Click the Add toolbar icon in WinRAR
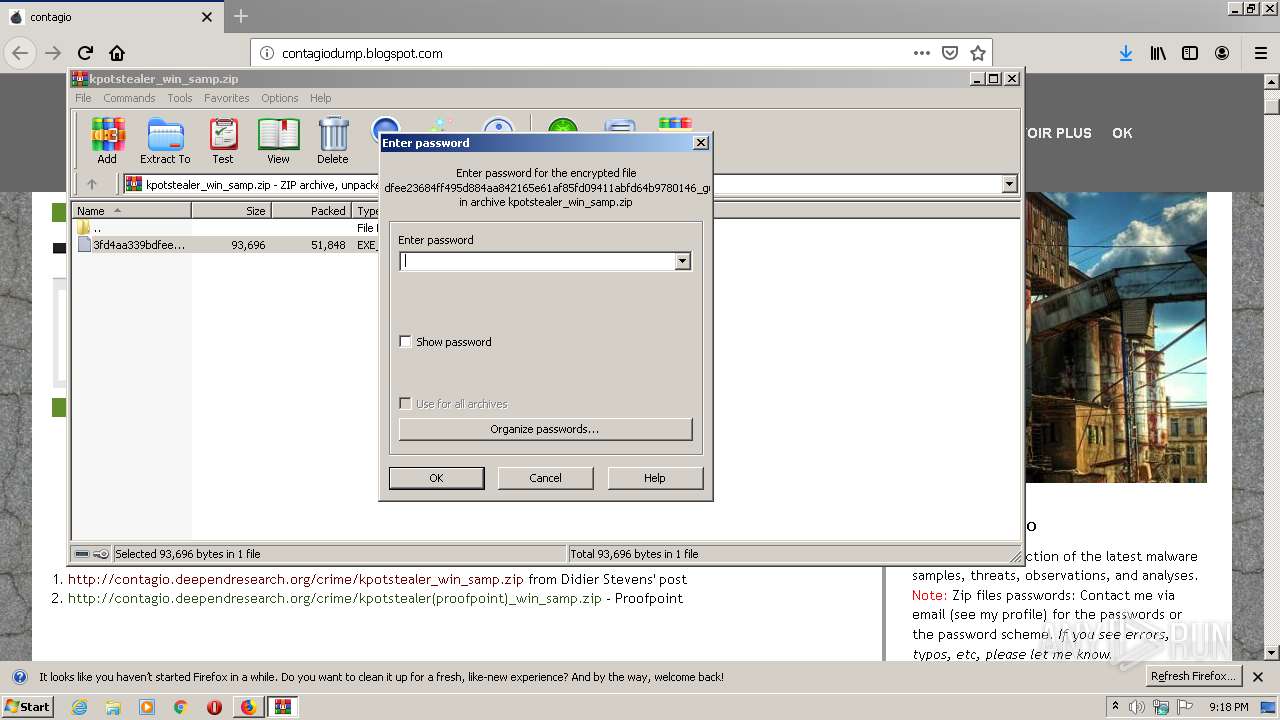The image size is (1280, 720). tap(107, 140)
